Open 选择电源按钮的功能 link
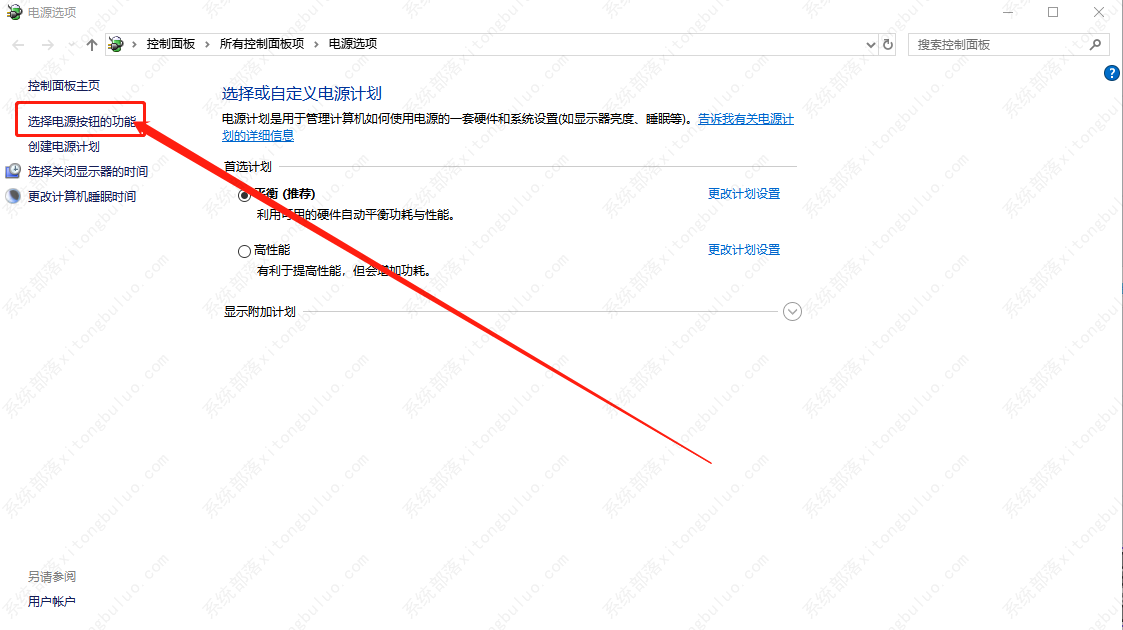Image resolution: width=1123 pixels, height=630 pixels. tap(82, 121)
